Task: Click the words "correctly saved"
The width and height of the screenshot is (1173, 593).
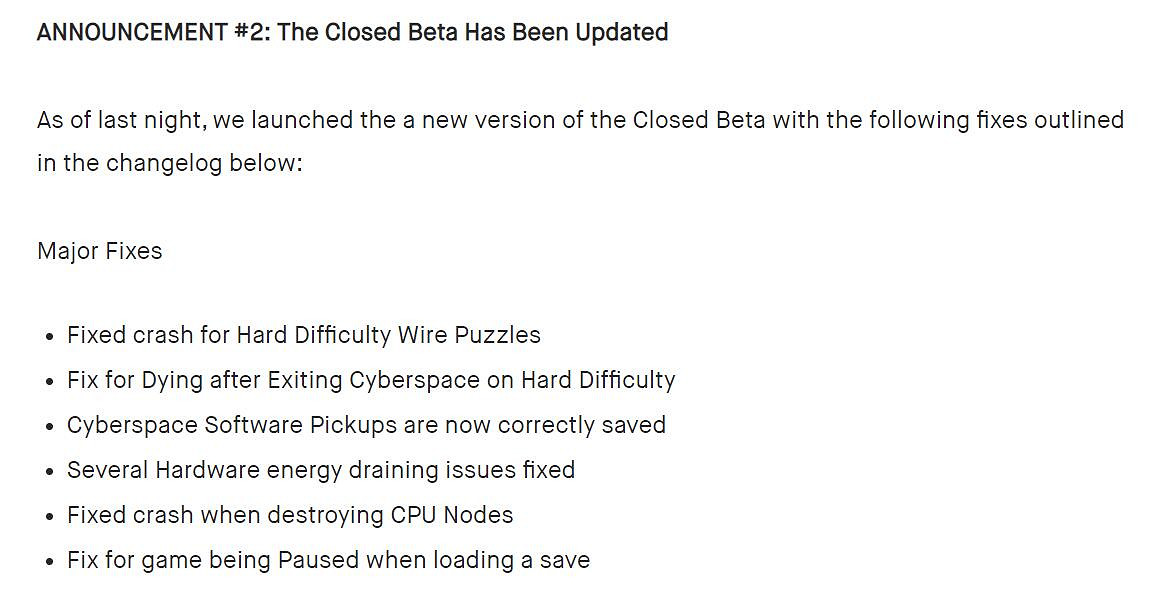Action: pyautogui.click(x=582, y=425)
